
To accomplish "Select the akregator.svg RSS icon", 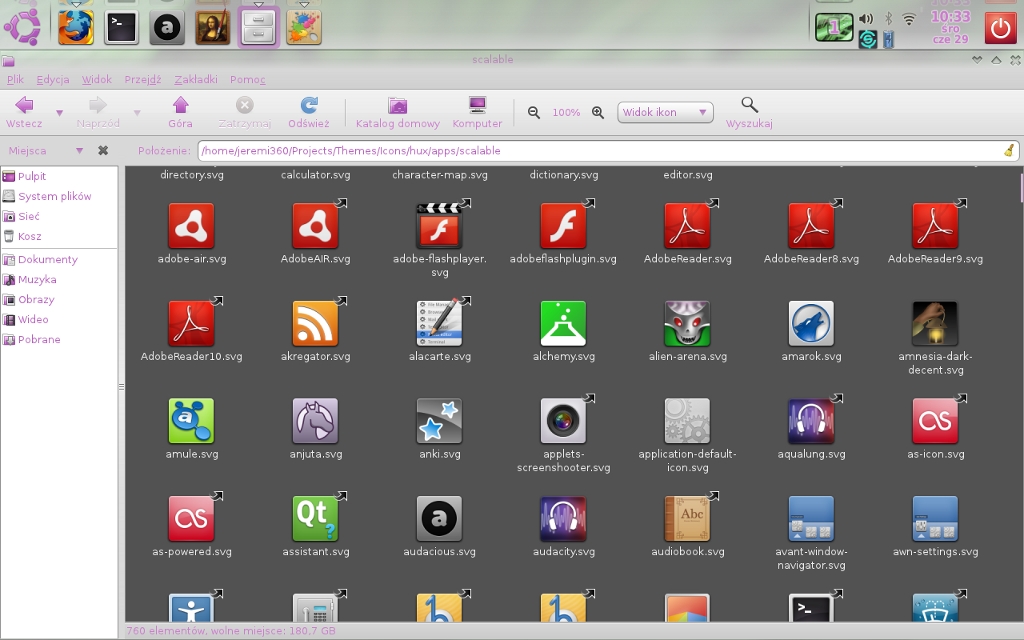I will [315, 323].
